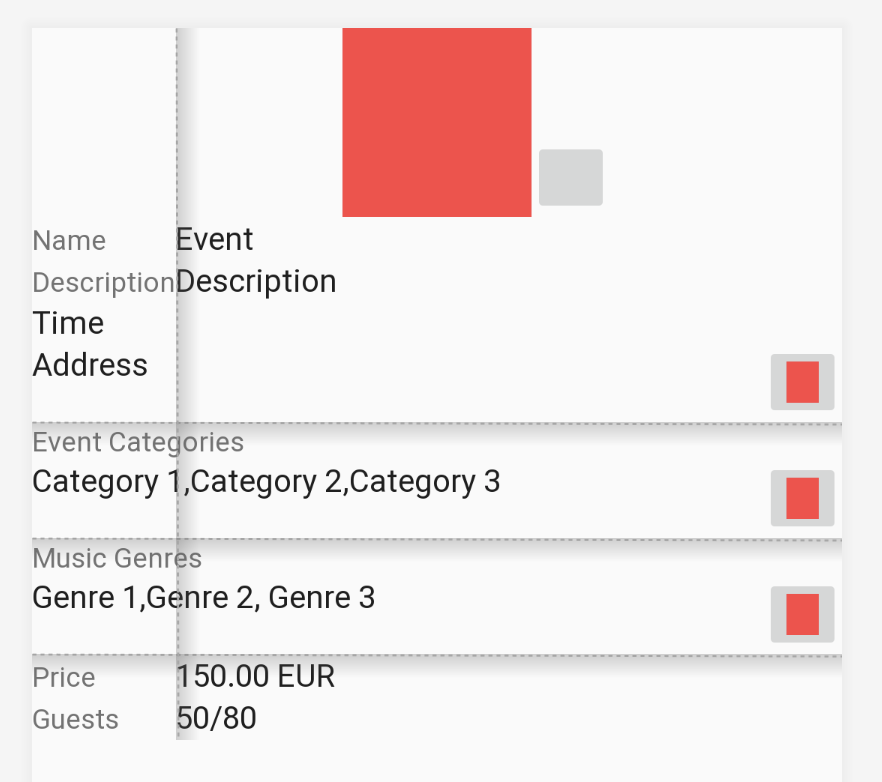Click the Name label

69,241
